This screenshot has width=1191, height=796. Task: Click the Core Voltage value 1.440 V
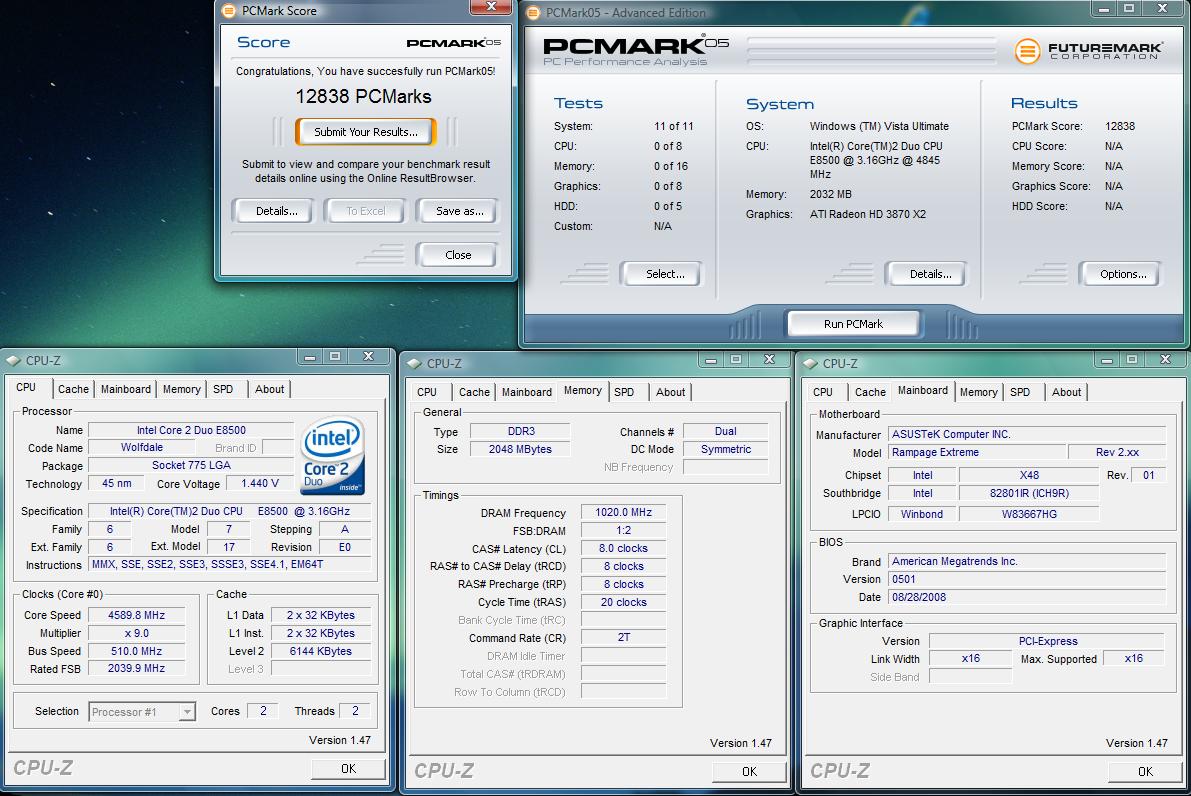point(260,483)
